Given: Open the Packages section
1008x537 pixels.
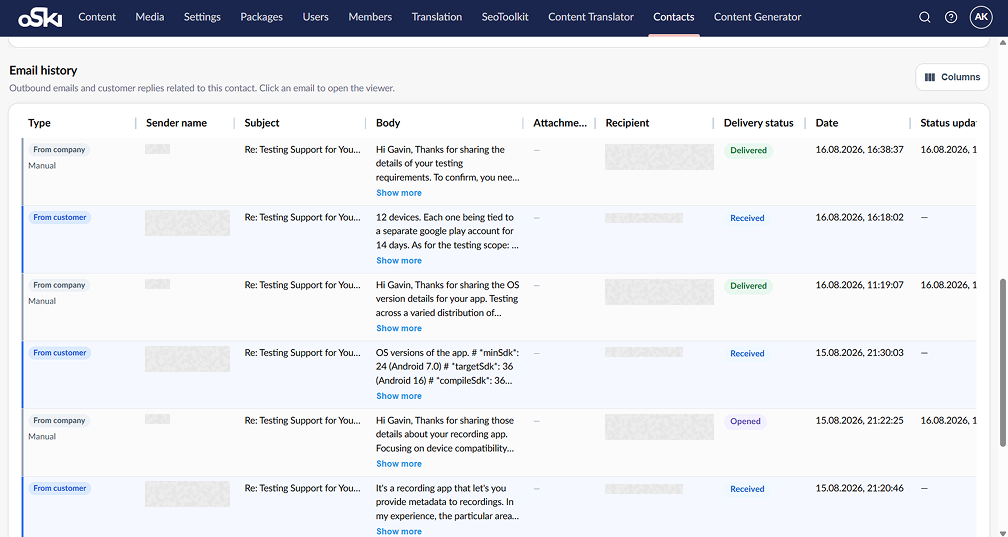Looking at the screenshot, I should pos(262,17).
